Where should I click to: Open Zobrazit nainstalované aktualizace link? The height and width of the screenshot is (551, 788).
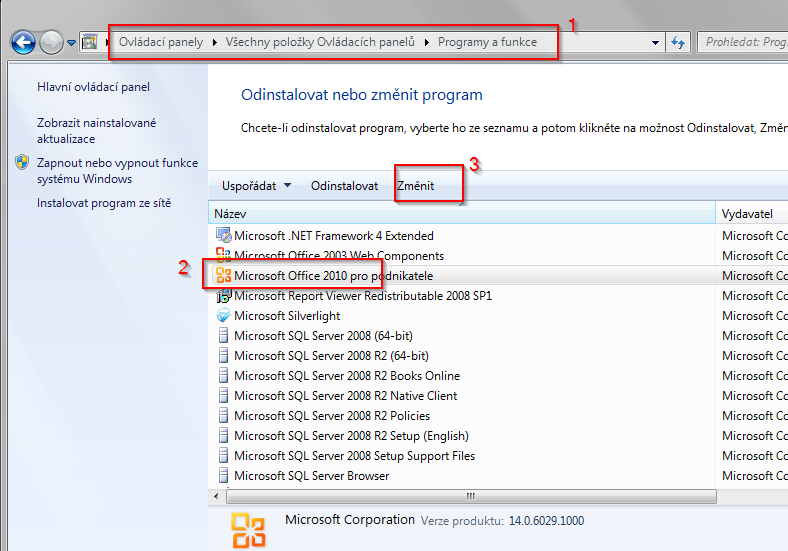pyautogui.click(x=96, y=131)
